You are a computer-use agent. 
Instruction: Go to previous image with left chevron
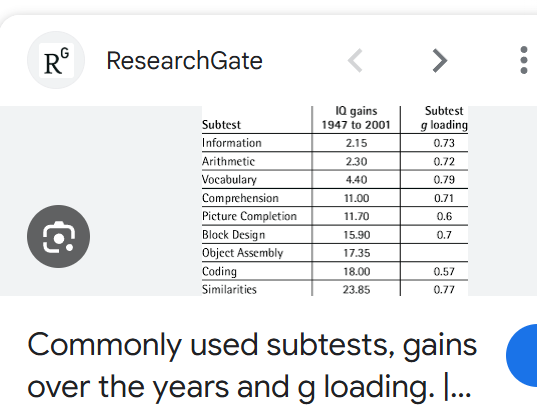pyautogui.click(x=355, y=61)
